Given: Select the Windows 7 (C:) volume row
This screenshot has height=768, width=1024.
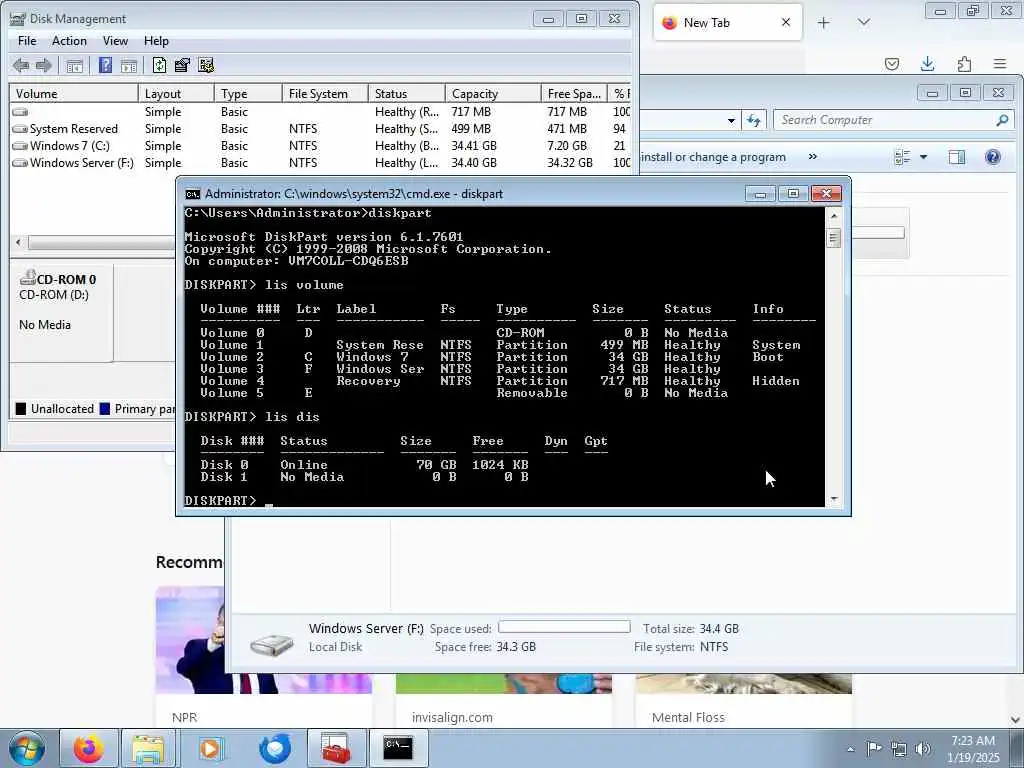Looking at the screenshot, I should pos(320,146).
